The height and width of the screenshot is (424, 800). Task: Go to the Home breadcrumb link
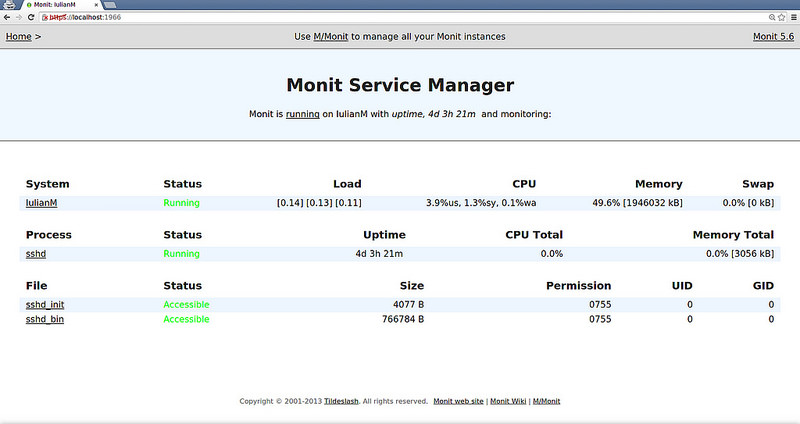18,37
